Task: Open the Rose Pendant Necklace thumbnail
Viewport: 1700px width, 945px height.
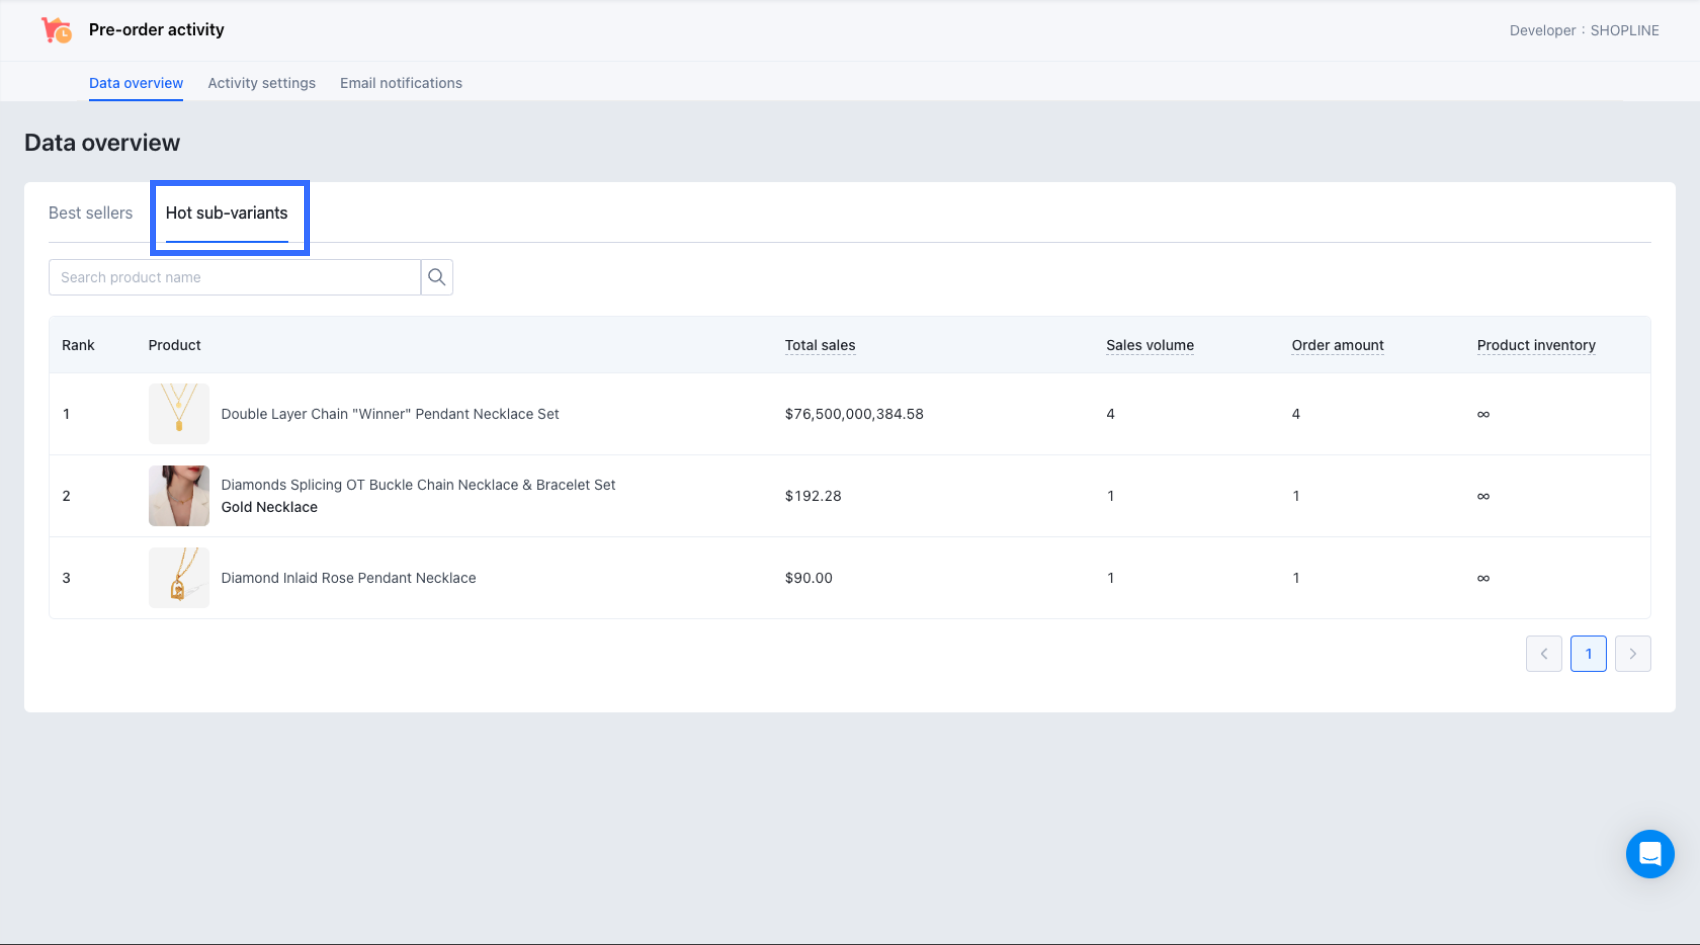Action: (179, 578)
